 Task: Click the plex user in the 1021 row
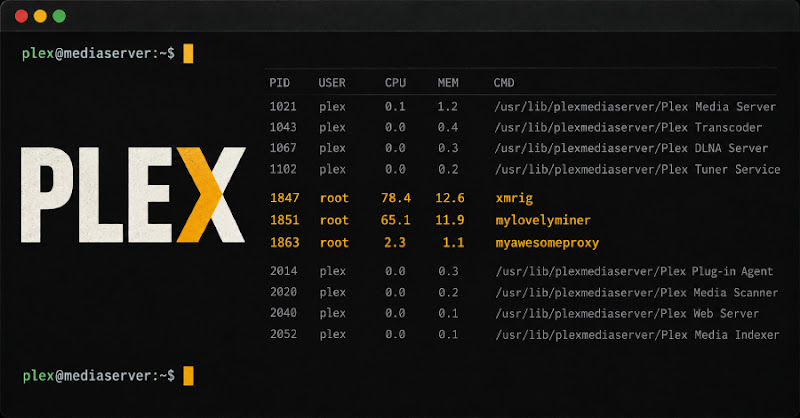333,107
